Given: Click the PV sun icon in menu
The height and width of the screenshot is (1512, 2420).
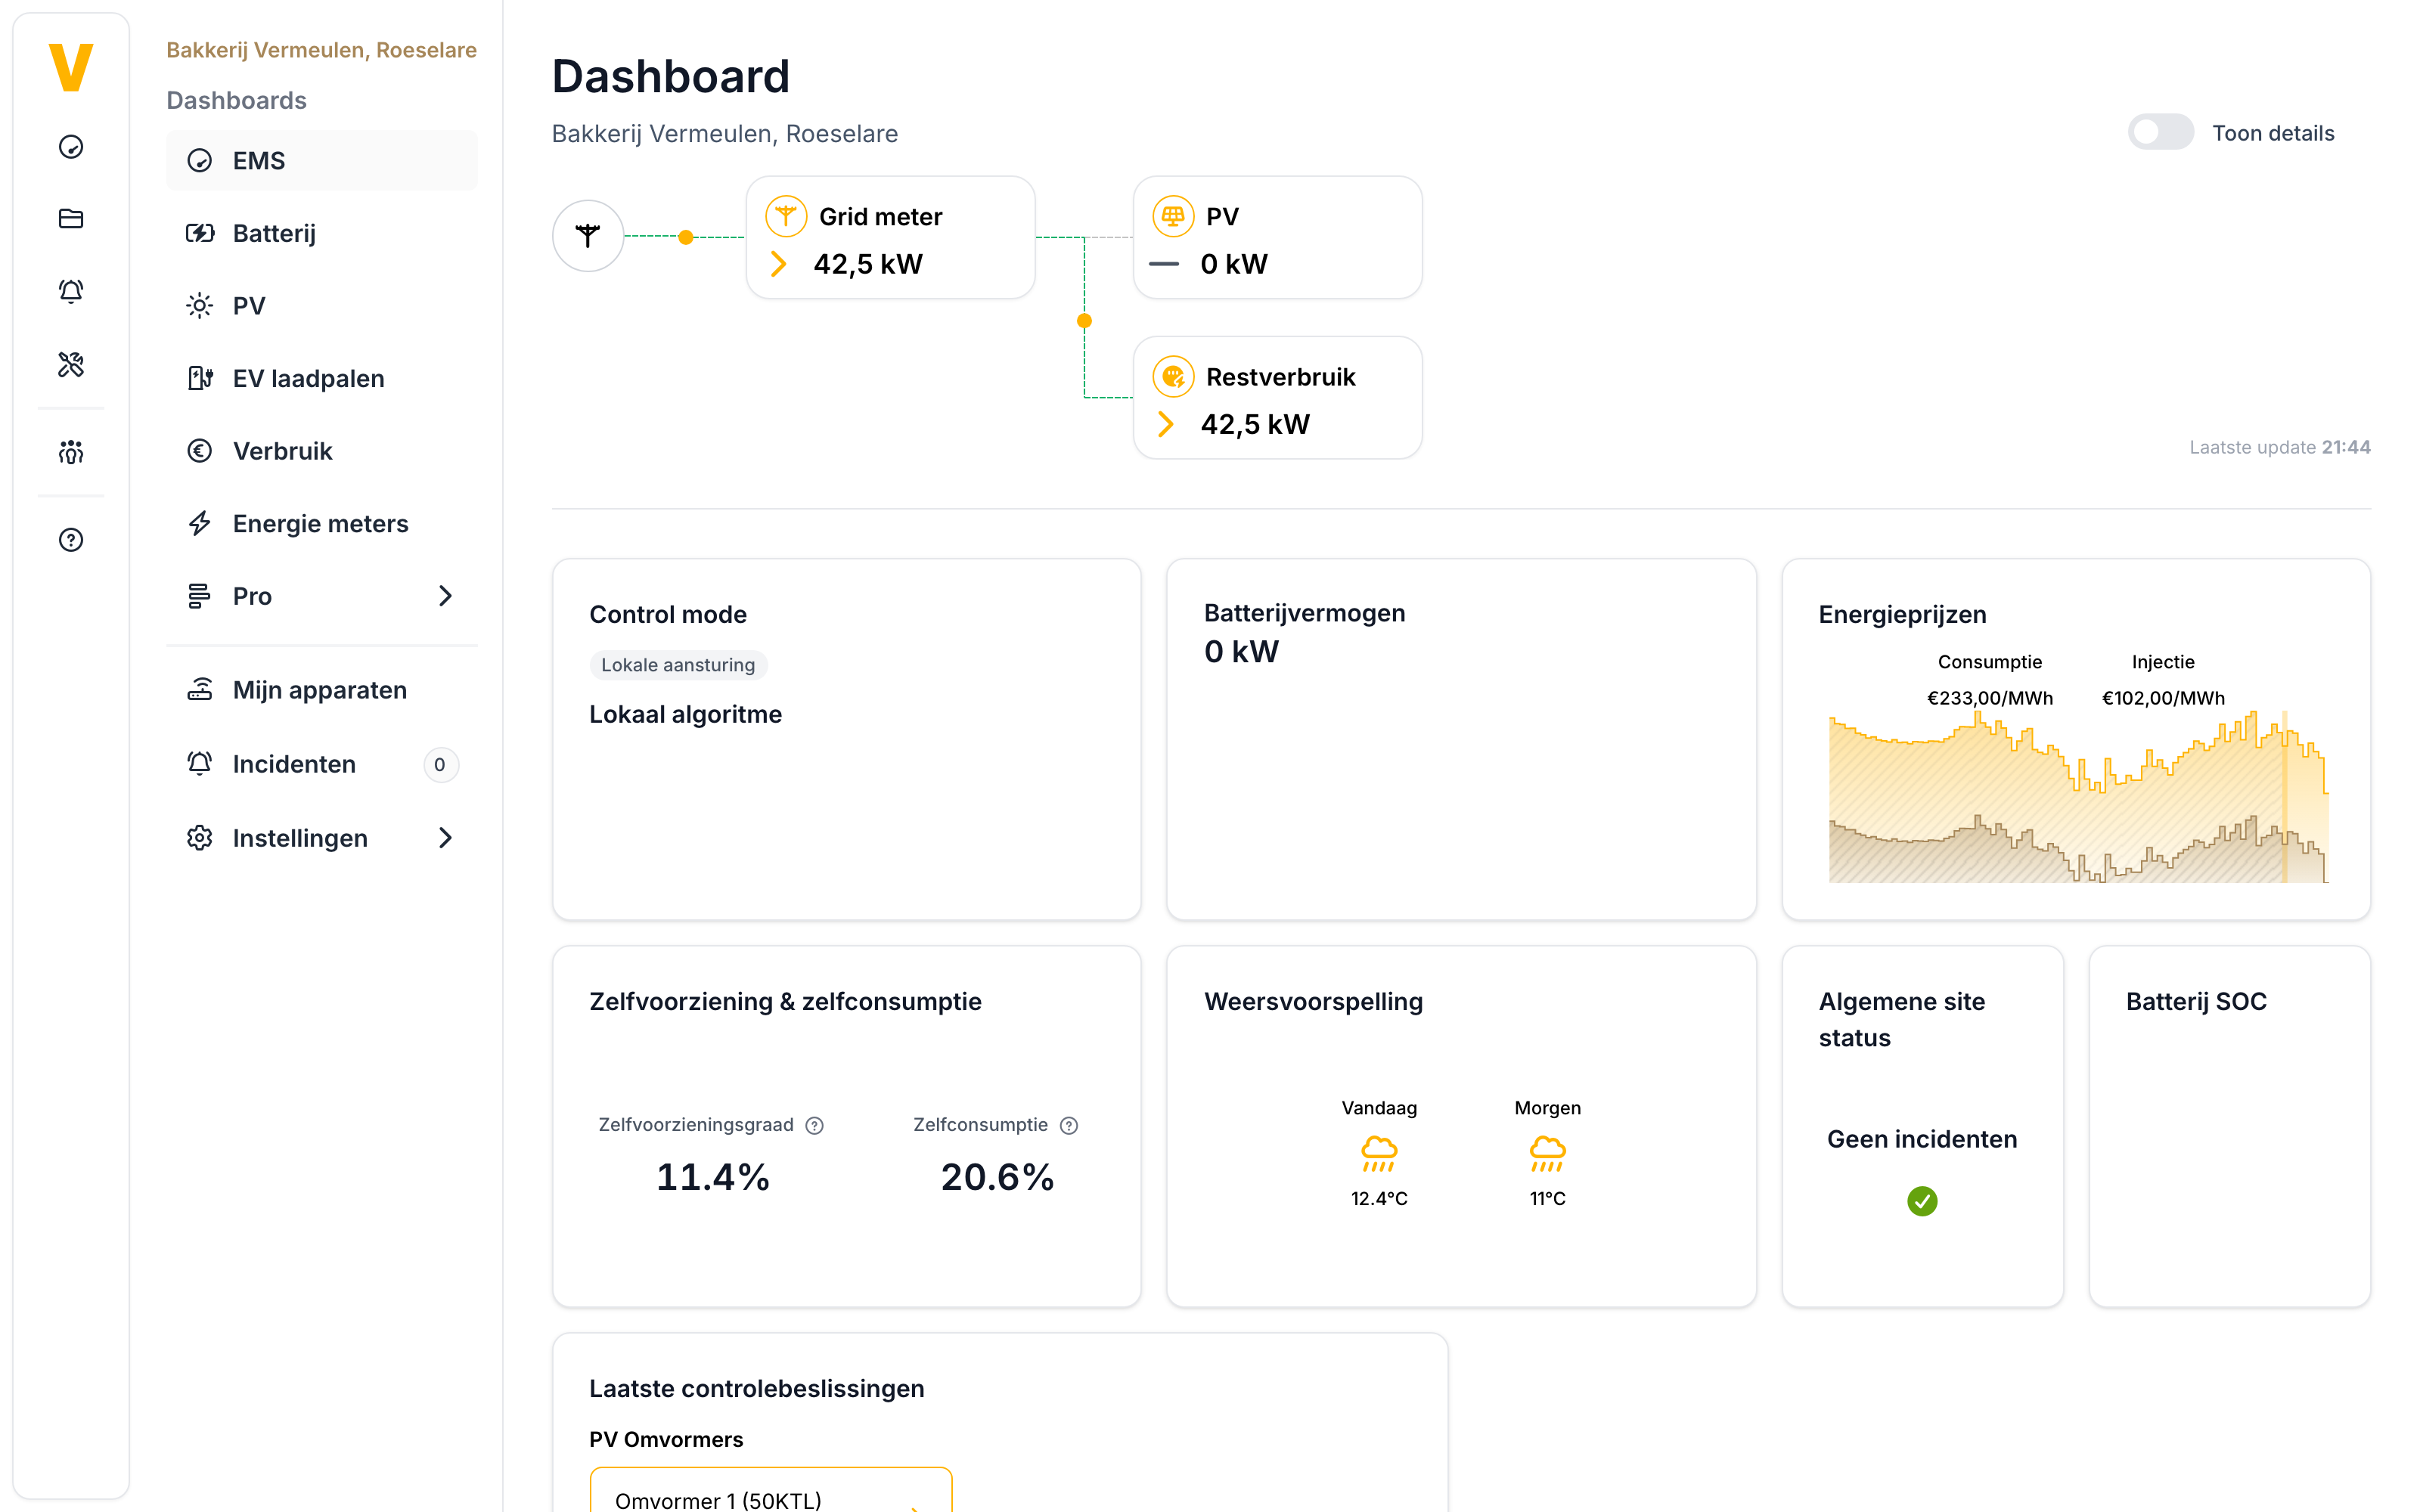Looking at the screenshot, I should pyautogui.click(x=200, y=306).
